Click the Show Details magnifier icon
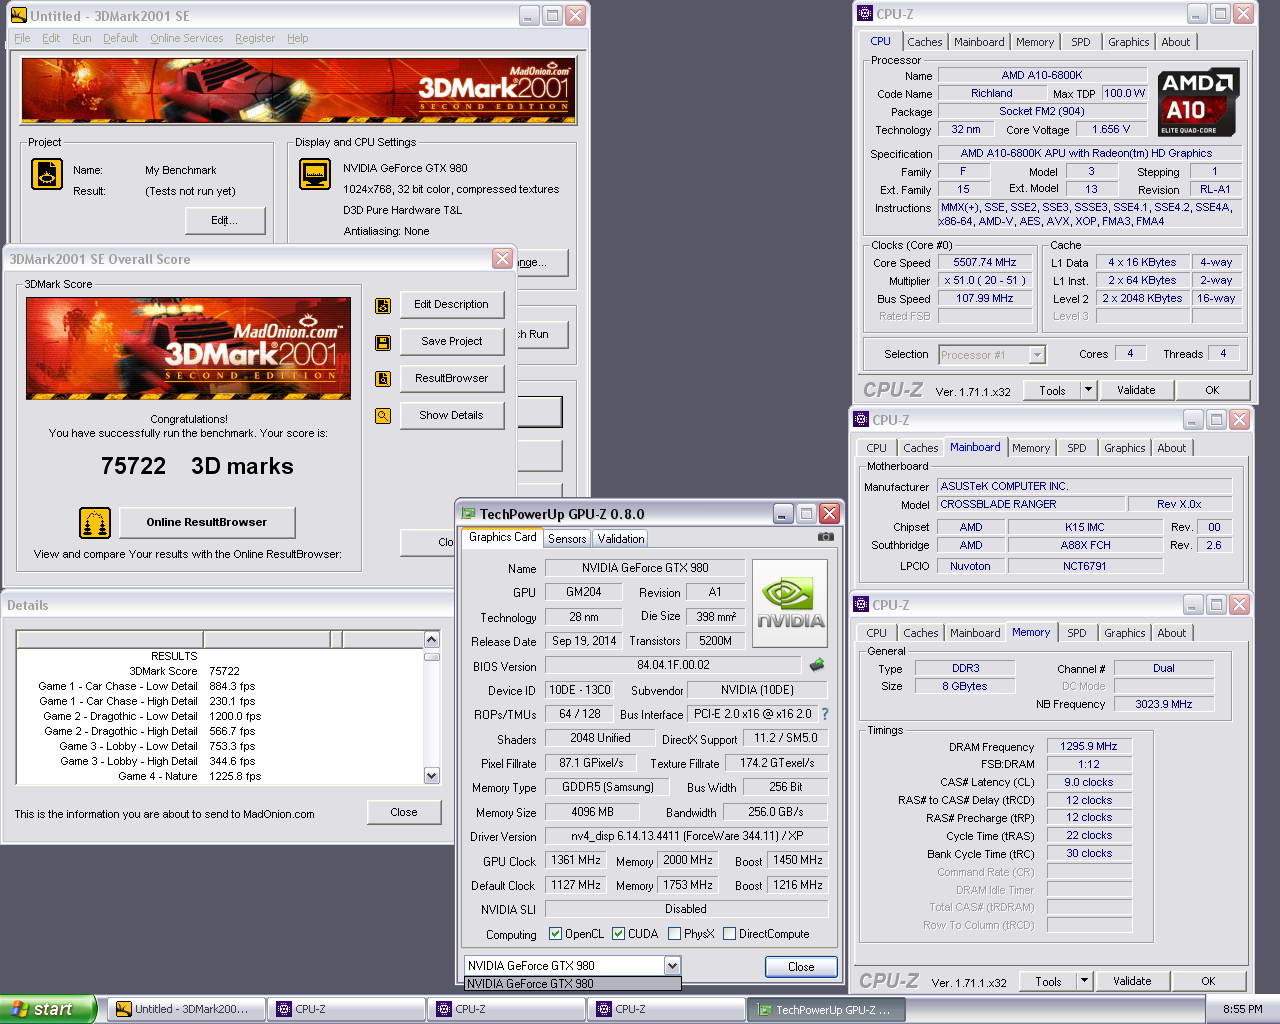Screen dimensions: 1280x1024 coord(383,416)
